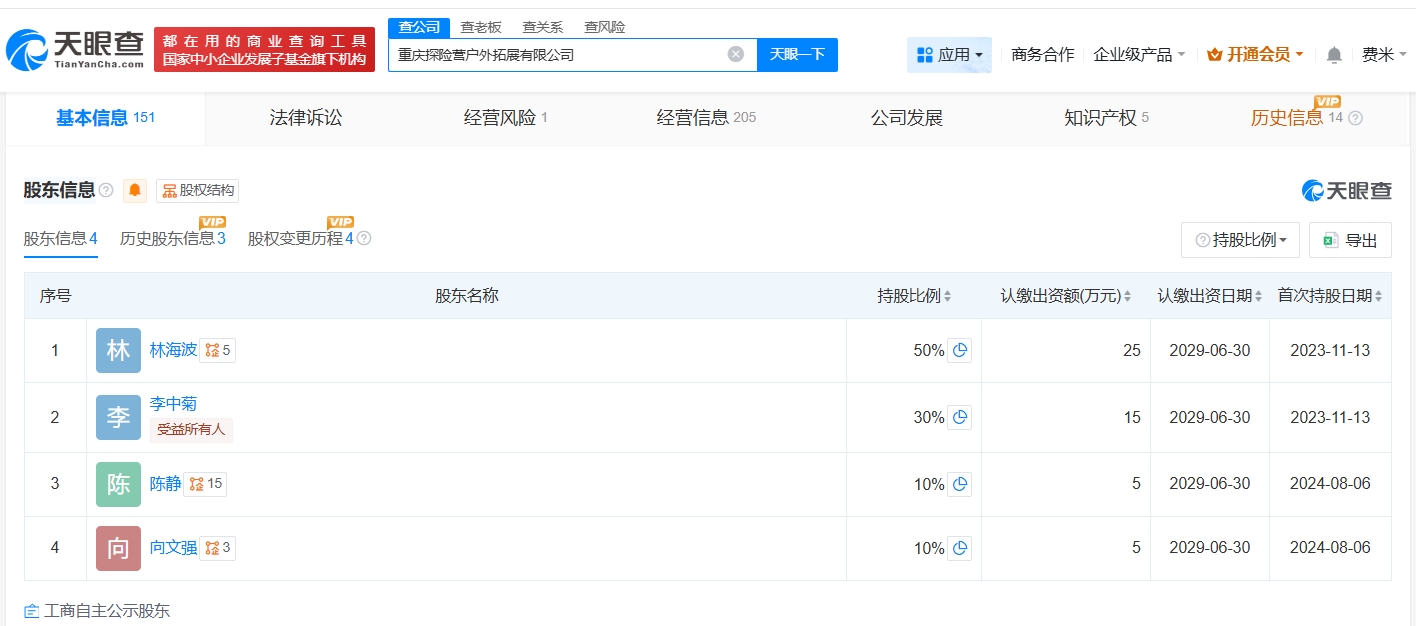Open shareholder link 向文强
This screenshot has height=626, width=1416.
coord(173,548)
